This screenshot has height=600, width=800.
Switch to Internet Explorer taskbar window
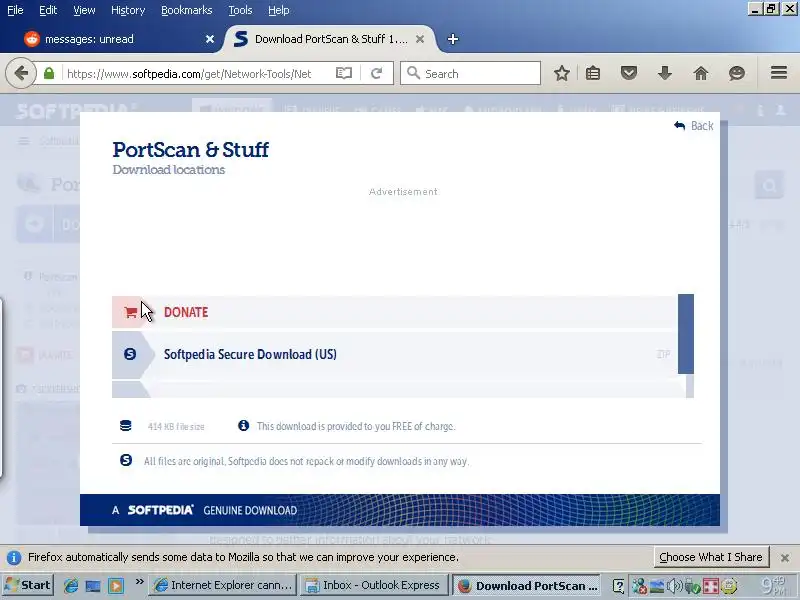pos(223,585)
